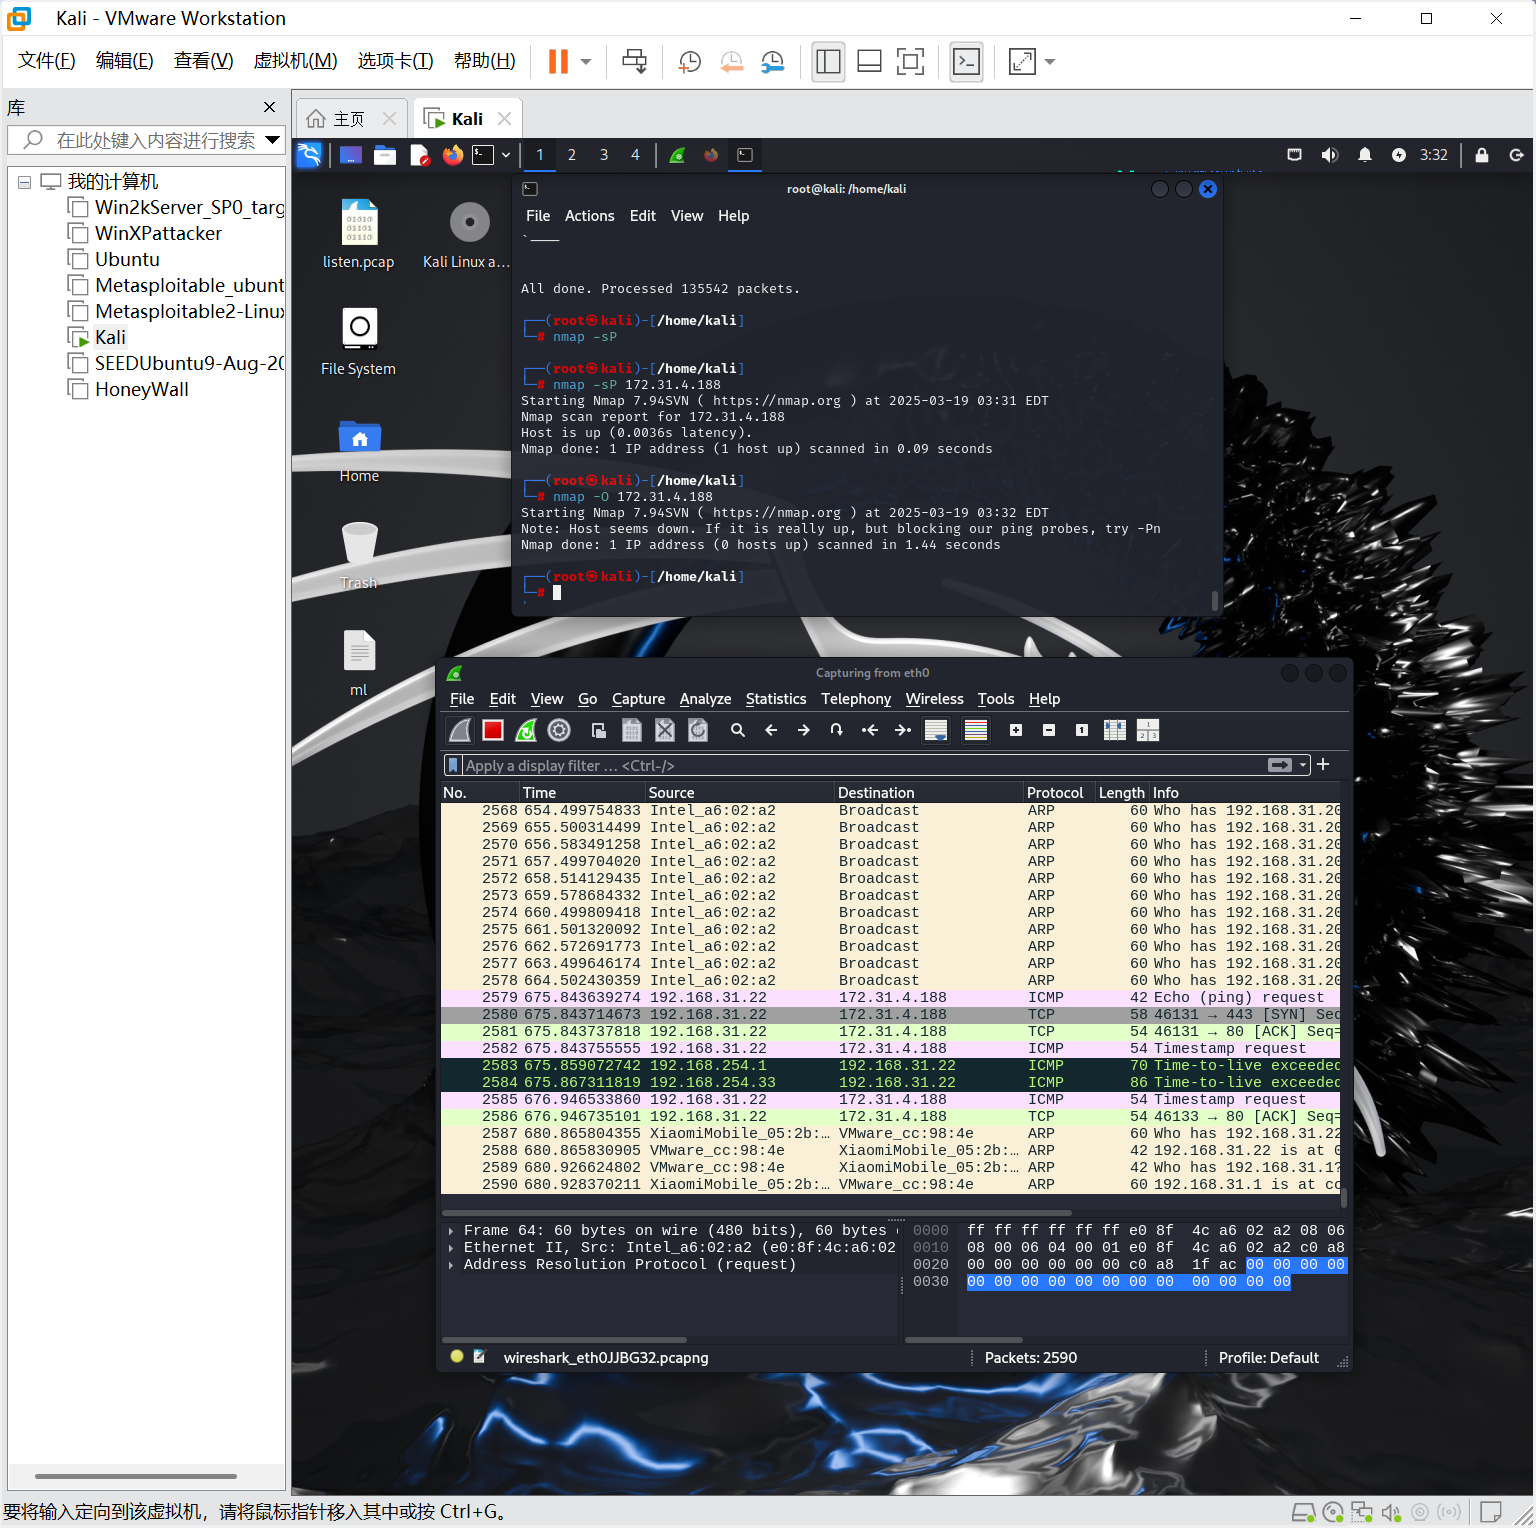Open Kali terminal launcher dropdown arrow

tap(506, 155)
